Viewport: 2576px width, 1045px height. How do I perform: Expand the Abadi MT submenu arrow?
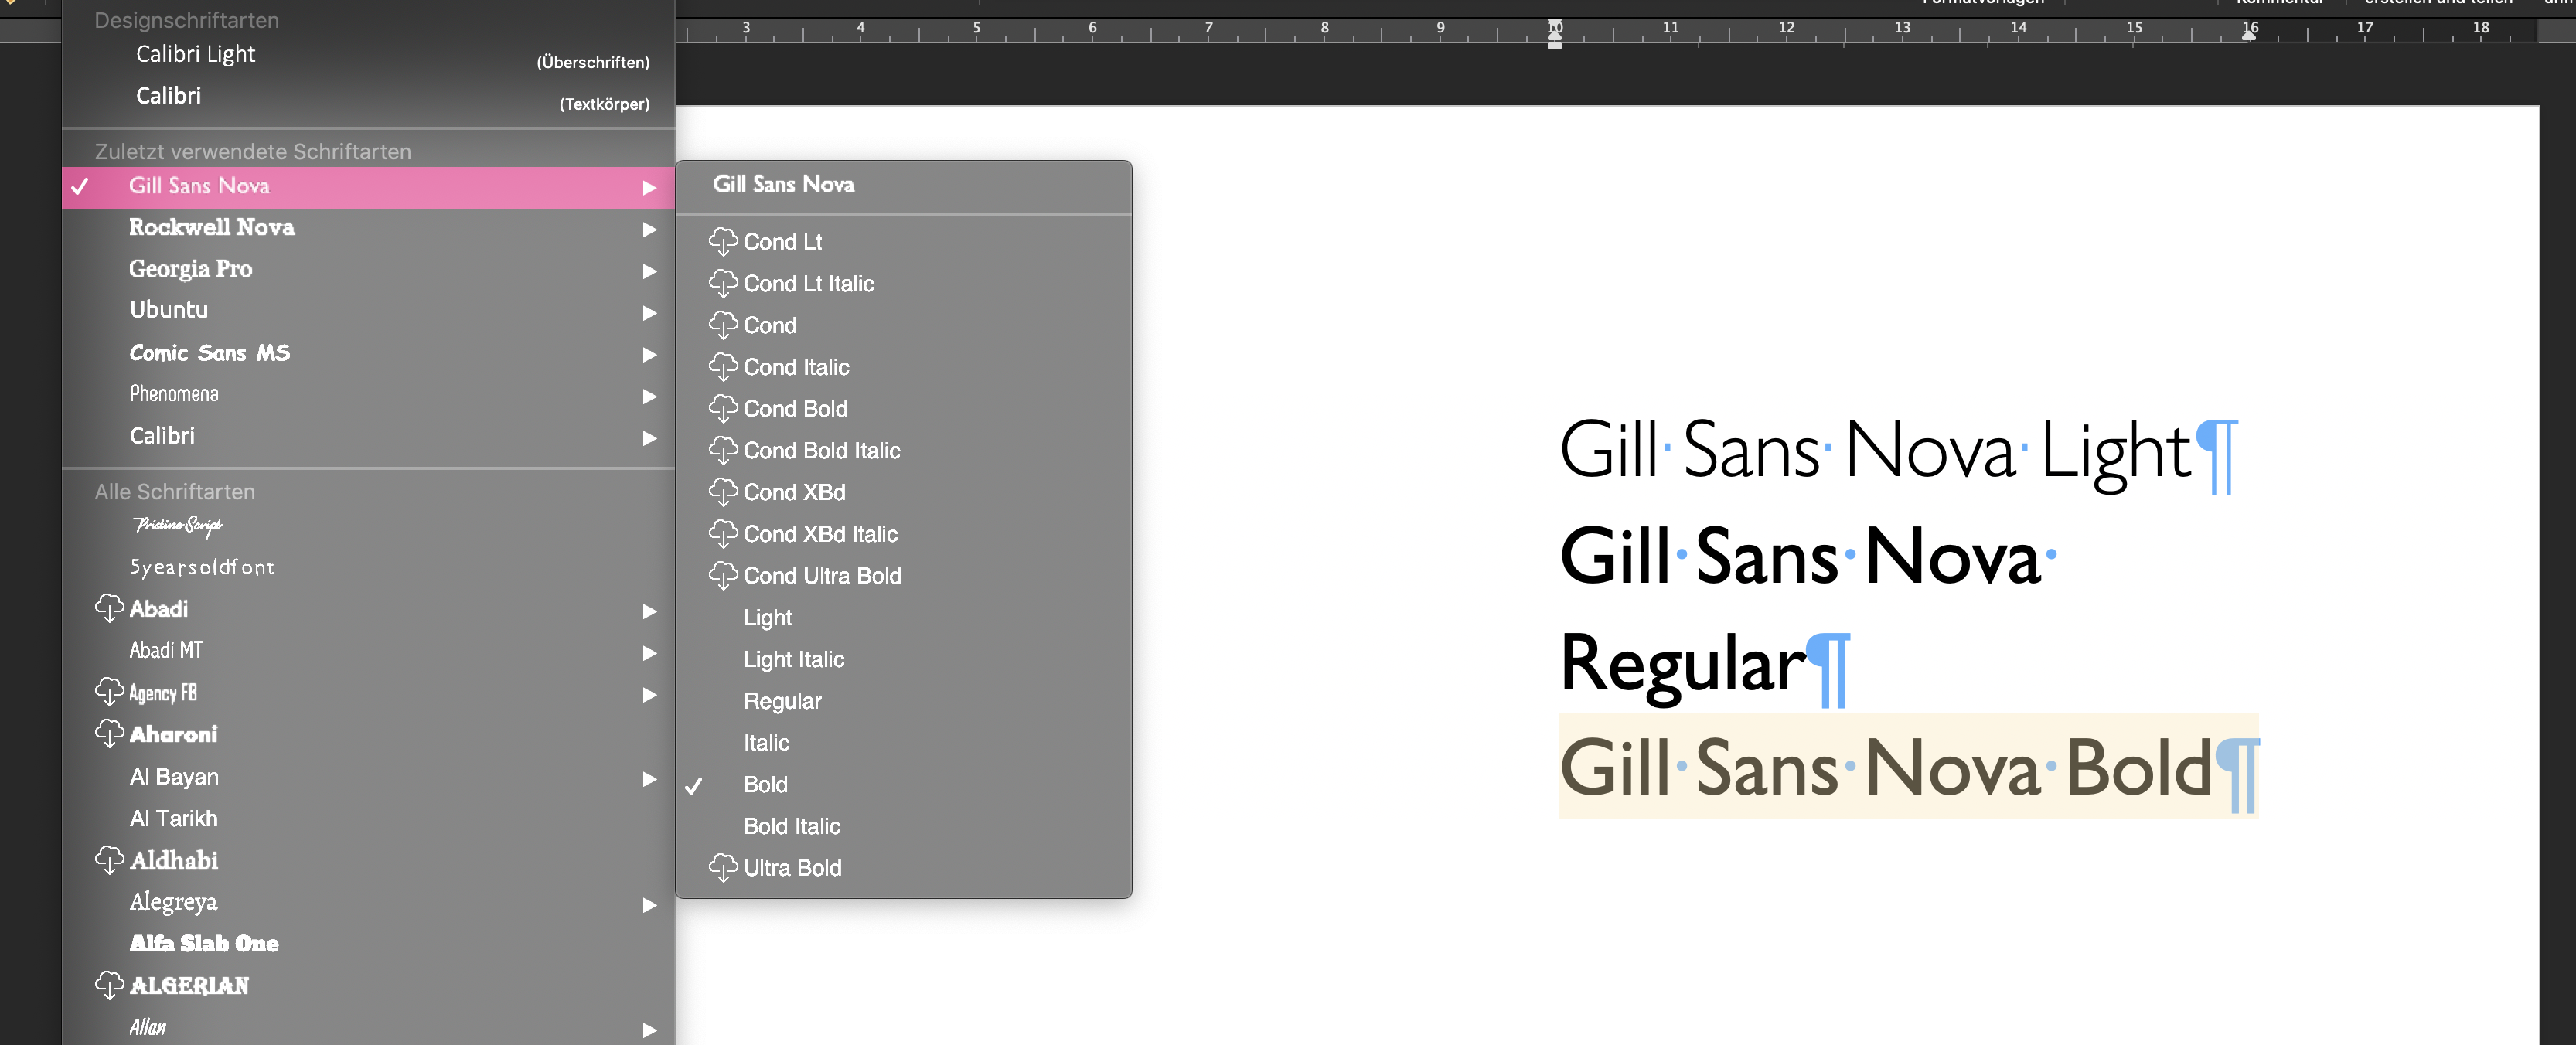[650, 653]
